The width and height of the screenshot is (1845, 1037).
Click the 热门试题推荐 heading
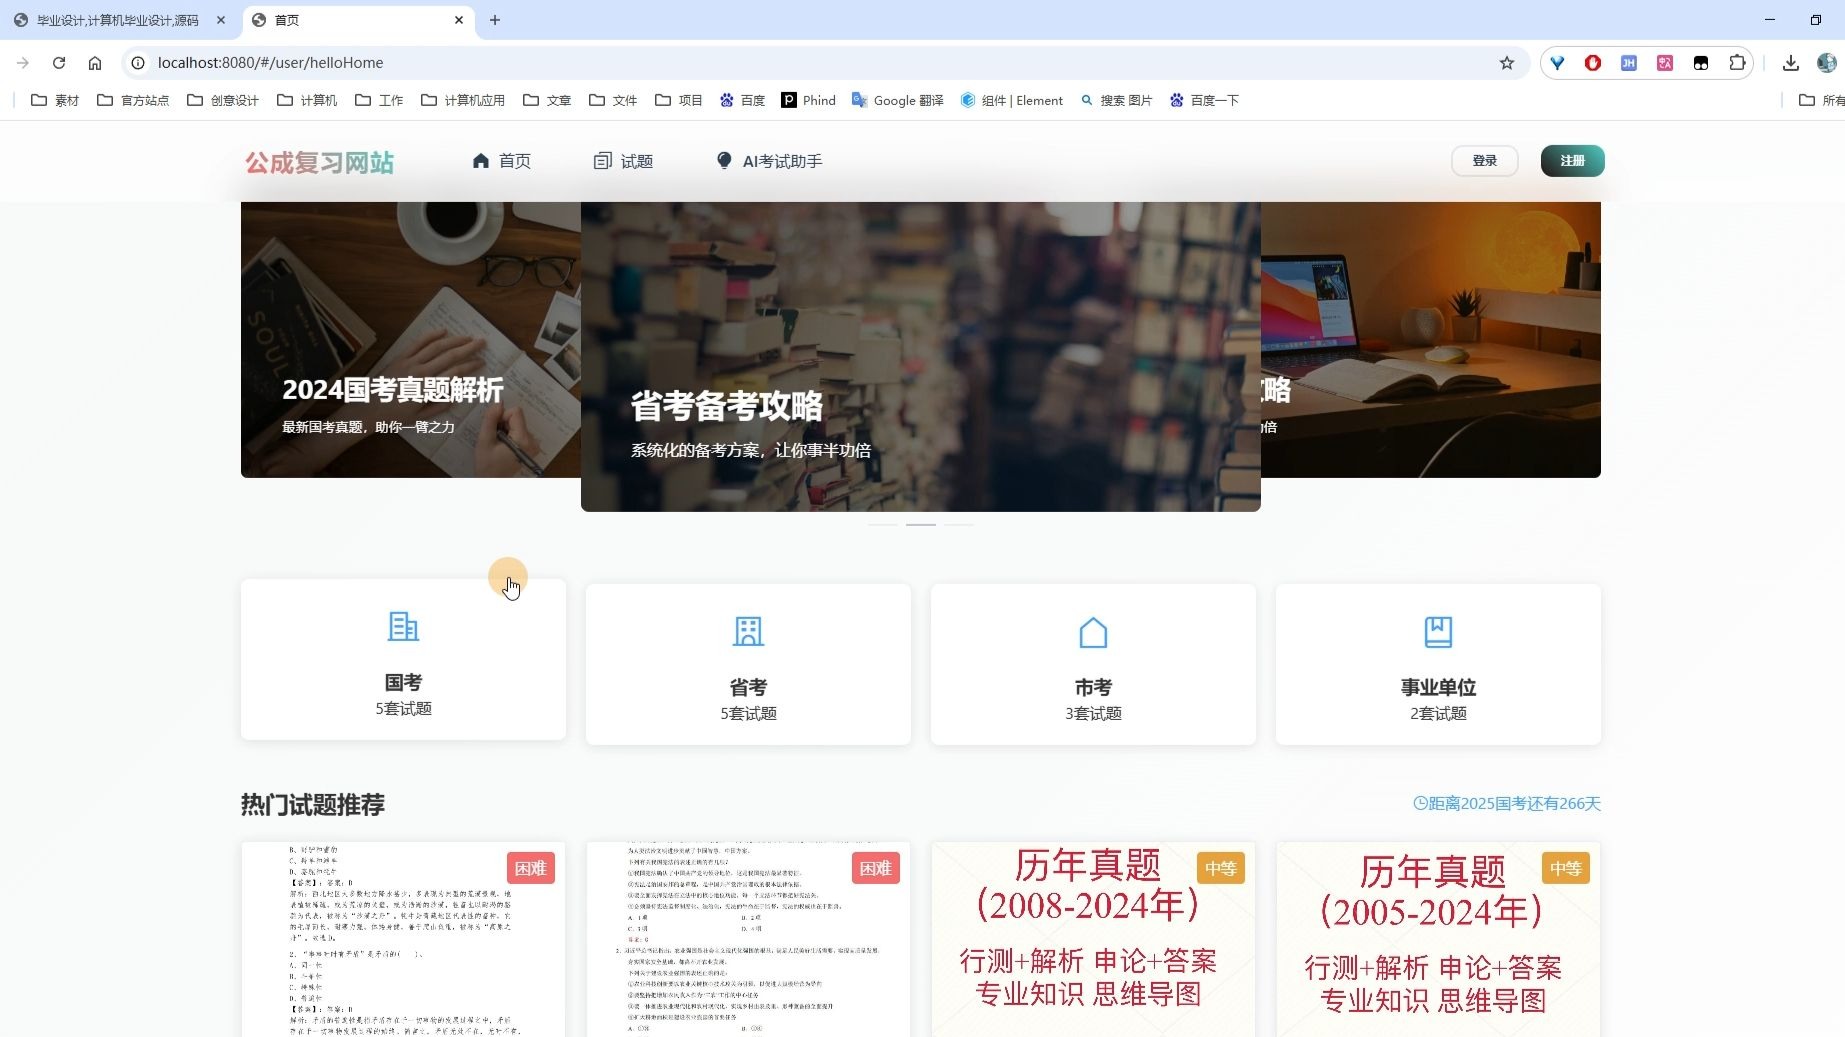pyautogui.click(x=312, y=804)
